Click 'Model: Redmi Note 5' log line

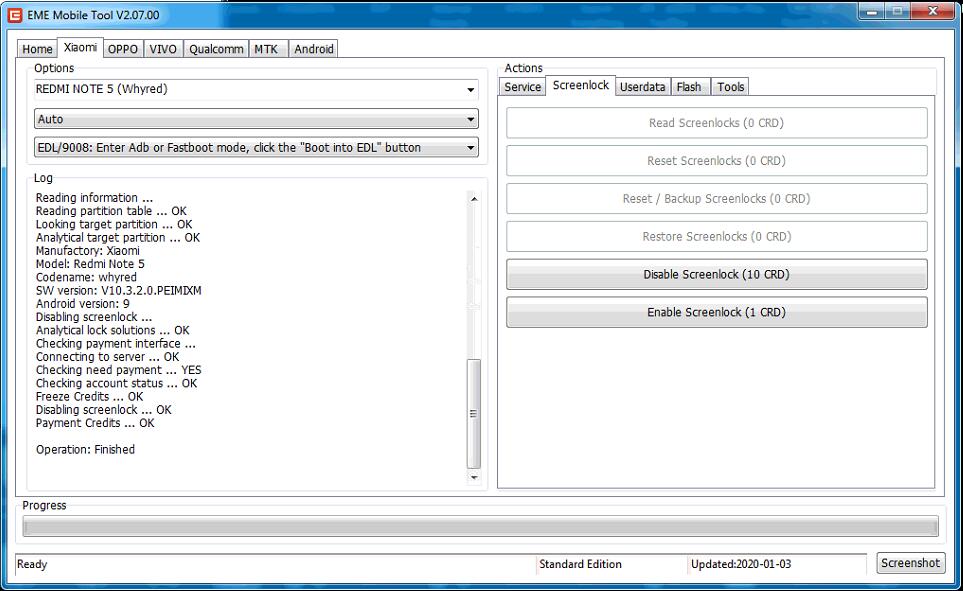coord(90,264)
